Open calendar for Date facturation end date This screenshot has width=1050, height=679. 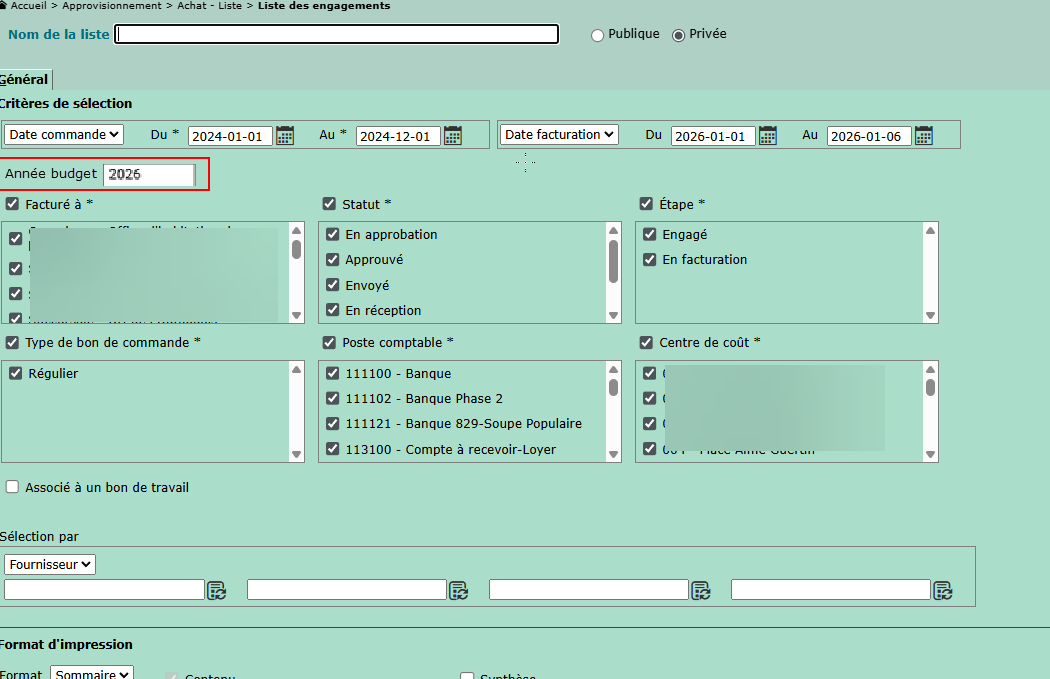click(924, 136)
